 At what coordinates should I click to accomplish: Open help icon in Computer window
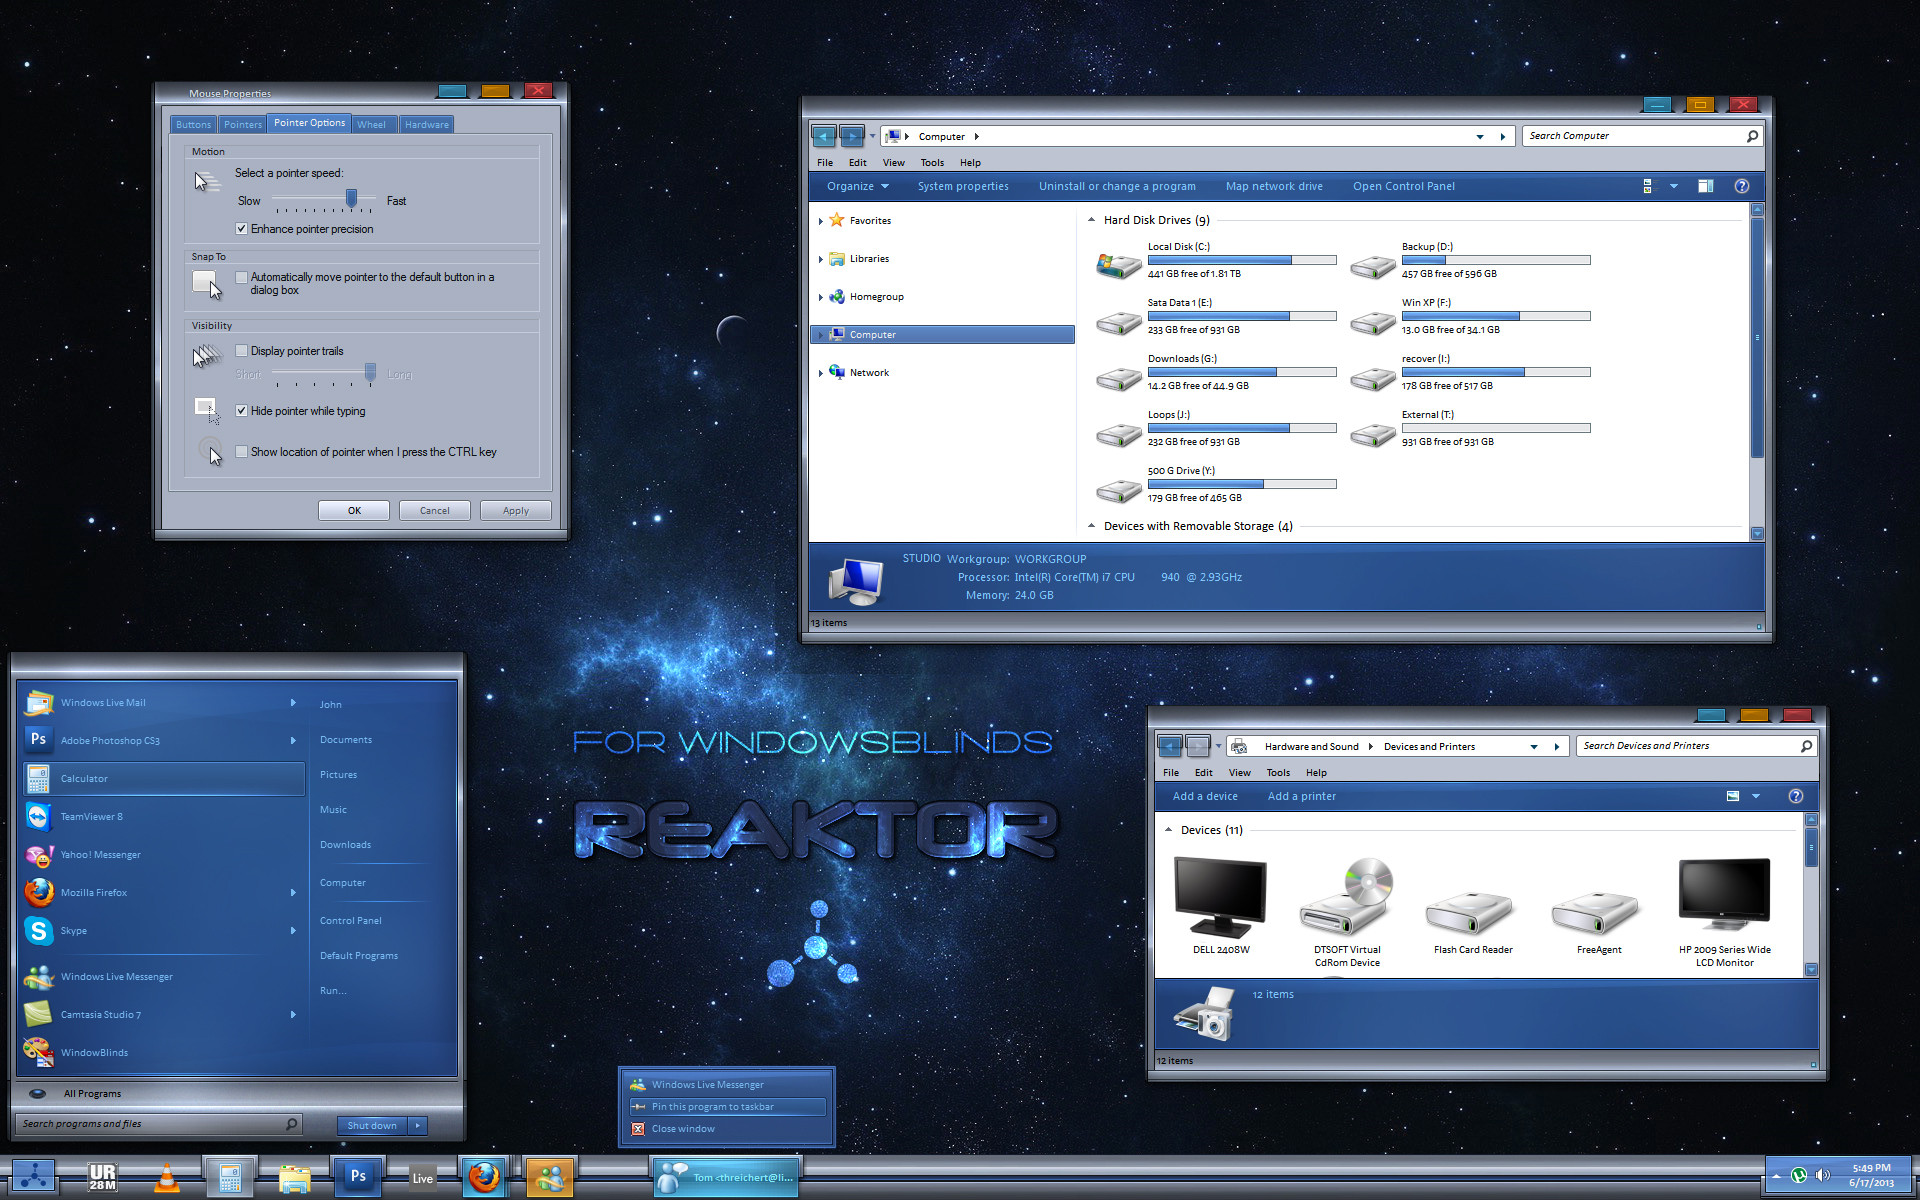click(x=1742, y=186)
